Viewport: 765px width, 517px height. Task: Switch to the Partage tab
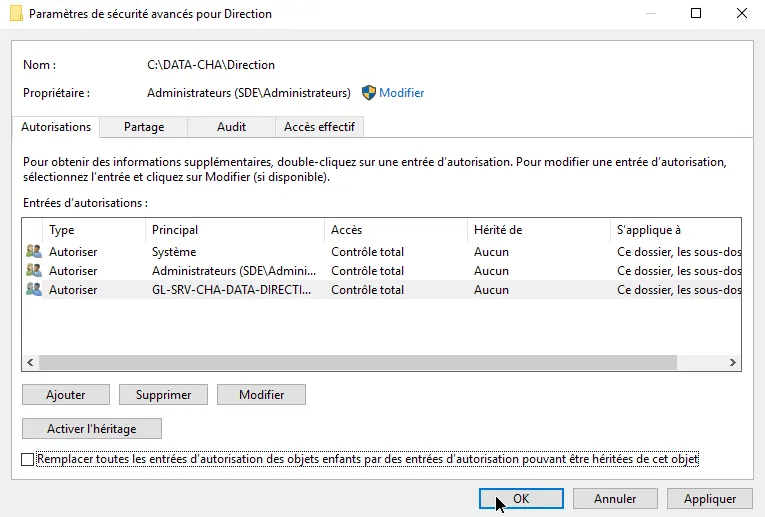[x=144, y=127]
